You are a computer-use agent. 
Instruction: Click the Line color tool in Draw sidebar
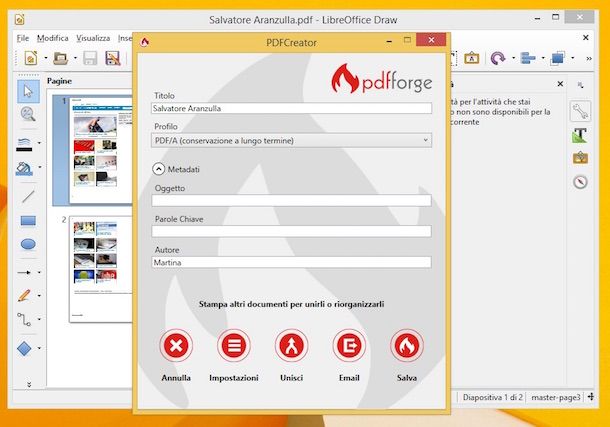(25, 144)
